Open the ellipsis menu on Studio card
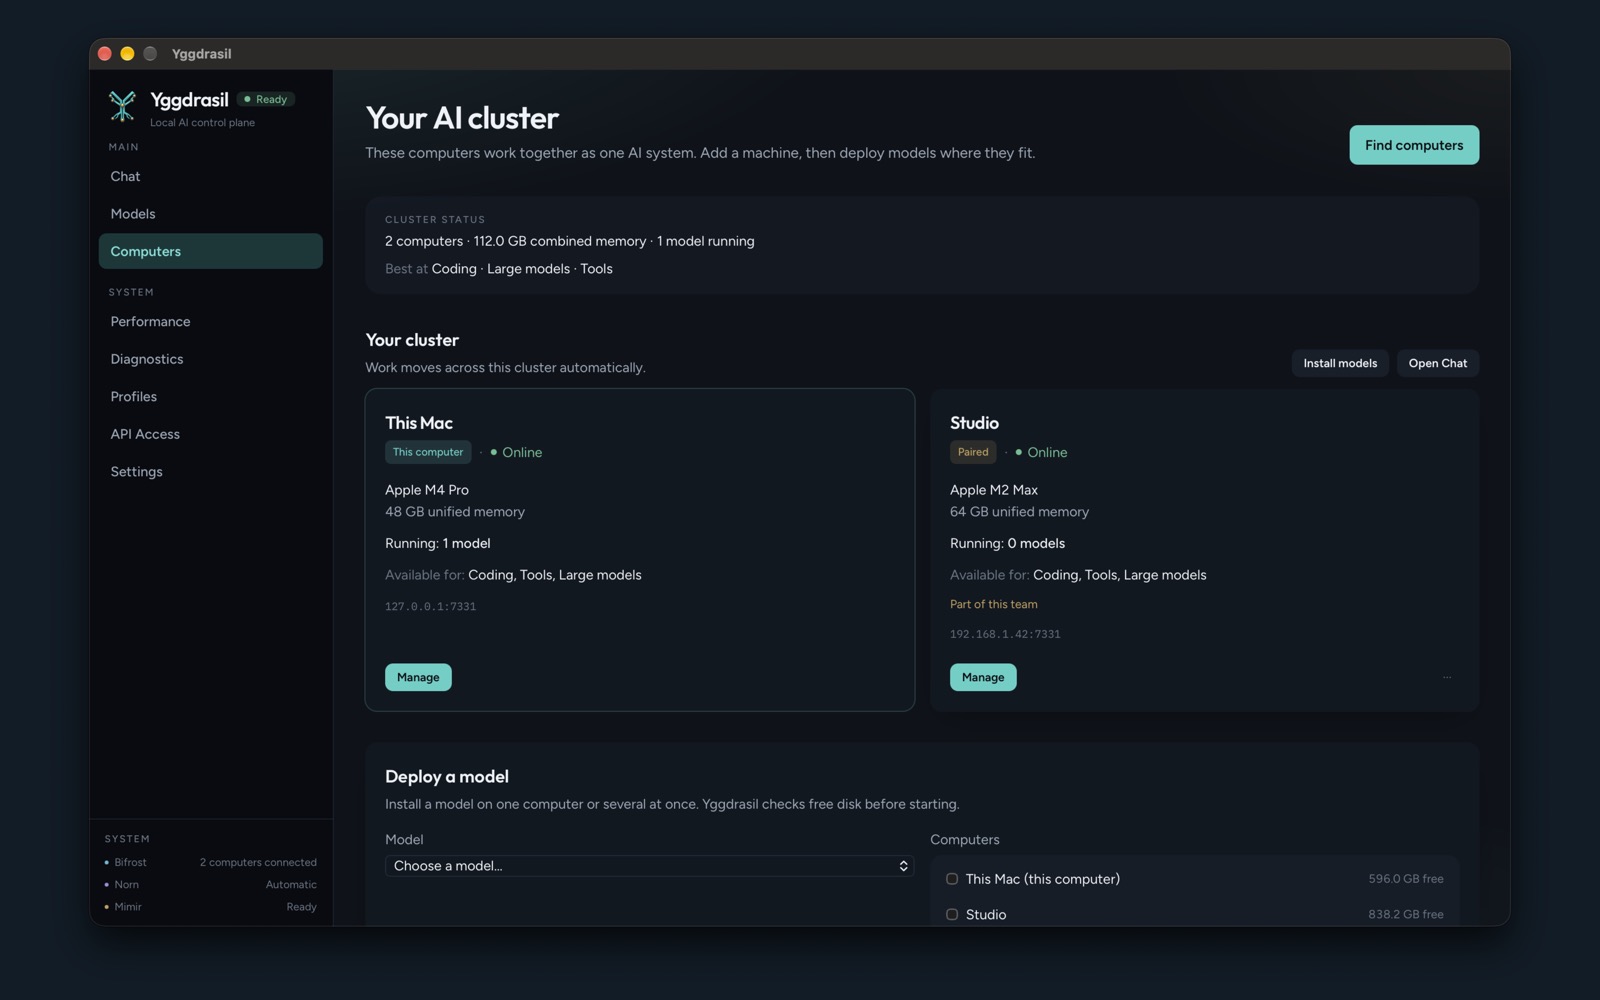Viewport: 1600px width, 1000px height. (1447, 677)
